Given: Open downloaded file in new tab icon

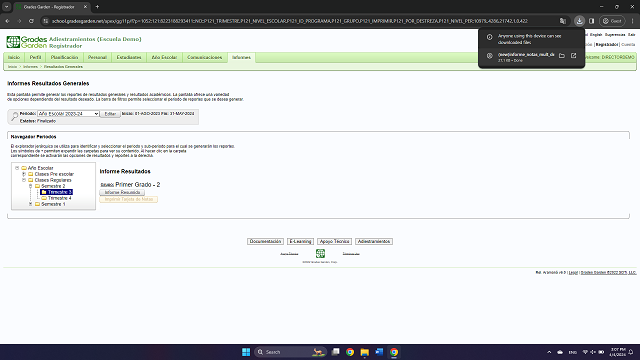Looking at the screenshot, I should [x=573, y=56].
